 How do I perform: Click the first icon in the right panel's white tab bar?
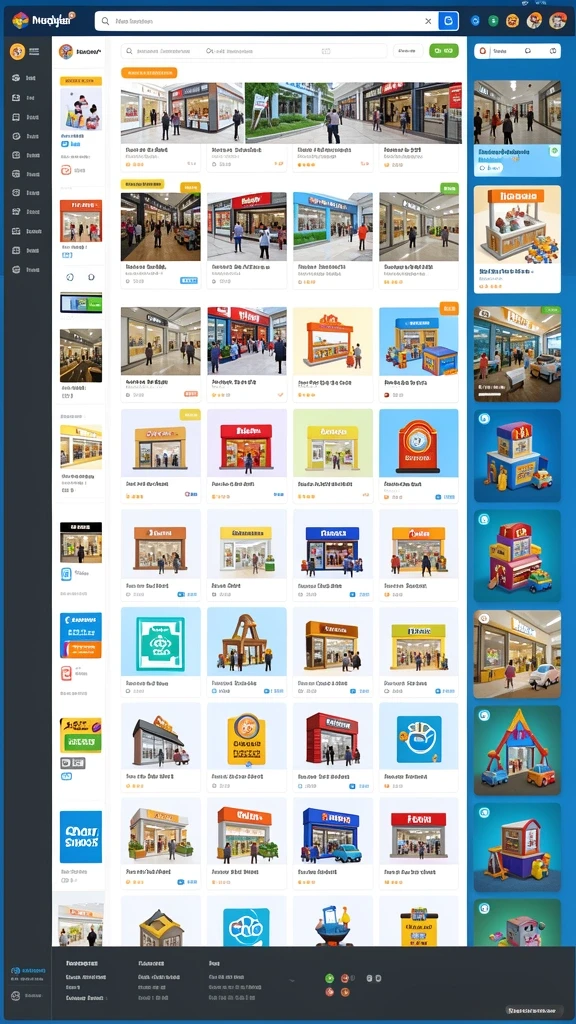(485, 50)
